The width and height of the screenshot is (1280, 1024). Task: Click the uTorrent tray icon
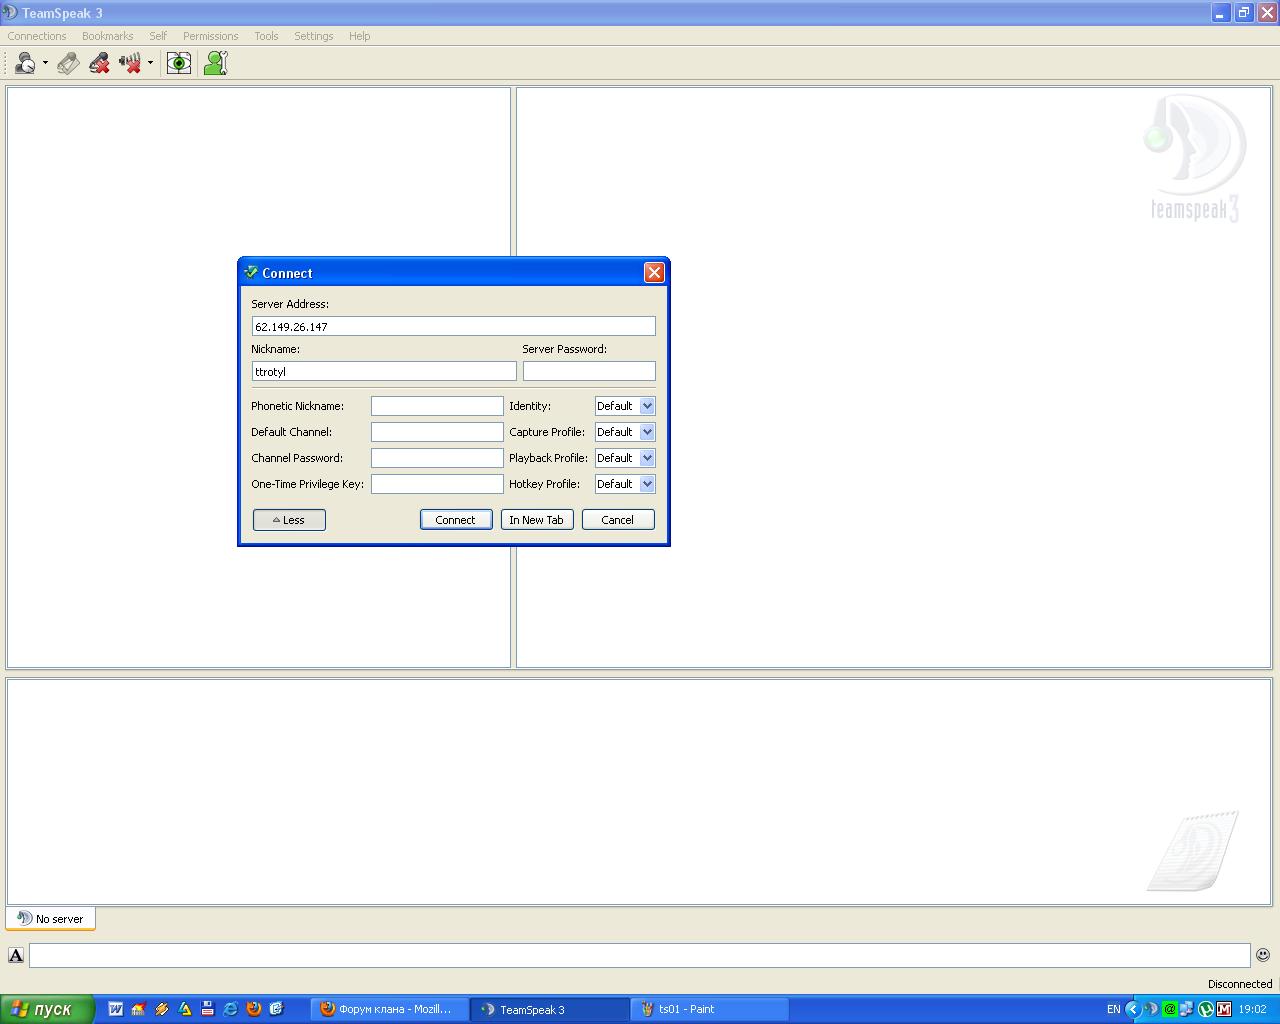pos(1205,1009)
